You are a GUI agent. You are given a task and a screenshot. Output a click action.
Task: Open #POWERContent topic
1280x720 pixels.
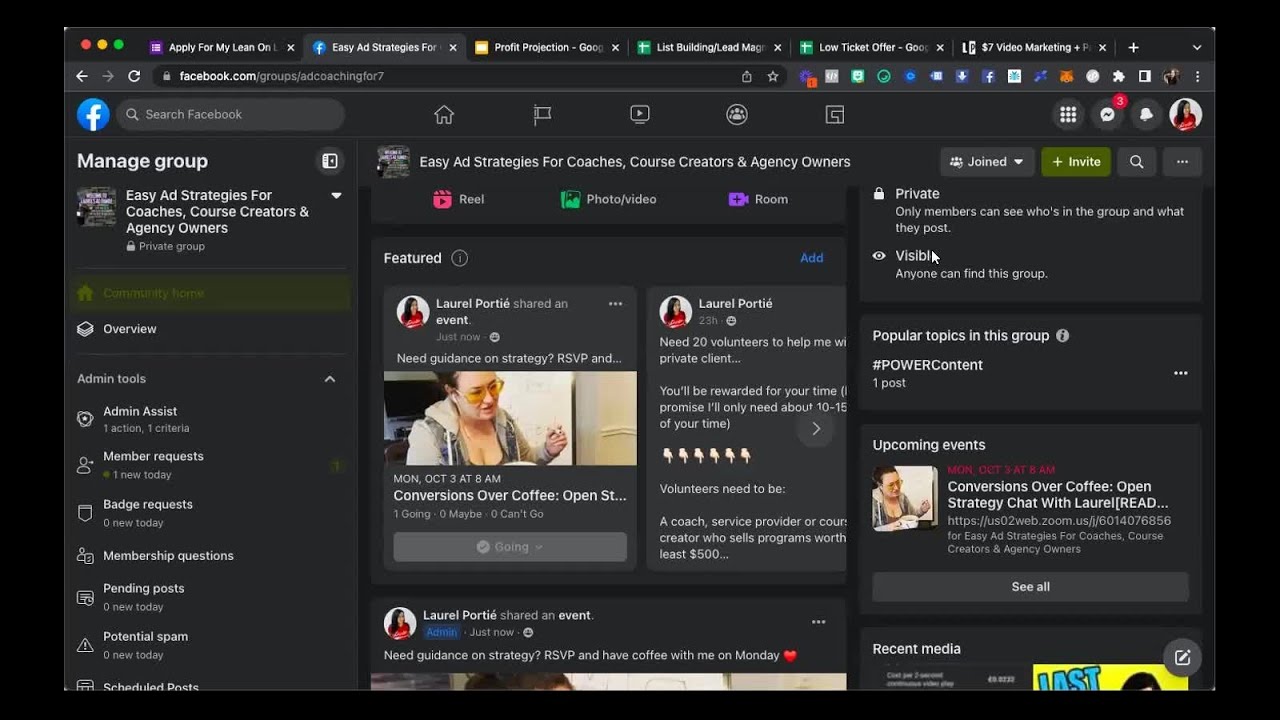928,365
